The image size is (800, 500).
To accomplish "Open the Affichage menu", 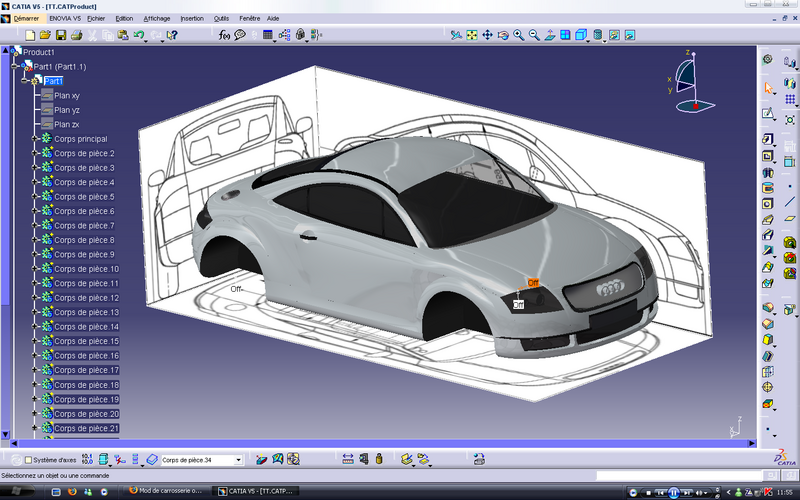I will coord(157,18).
